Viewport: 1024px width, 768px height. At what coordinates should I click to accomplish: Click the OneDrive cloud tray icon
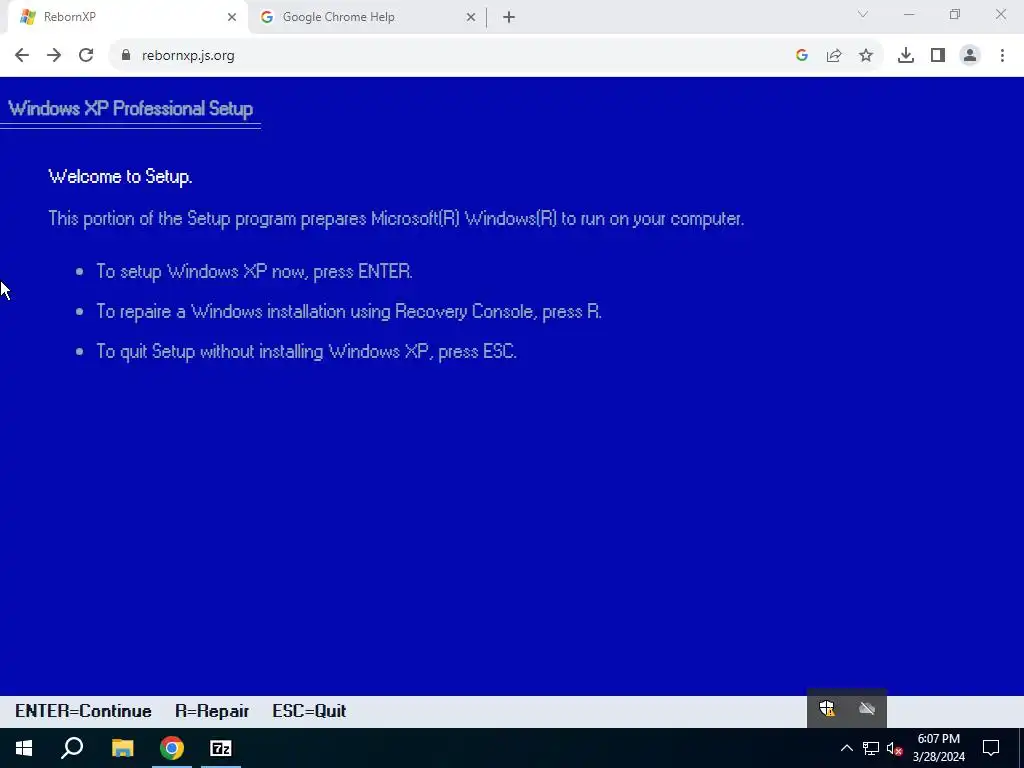coord(867,709)
